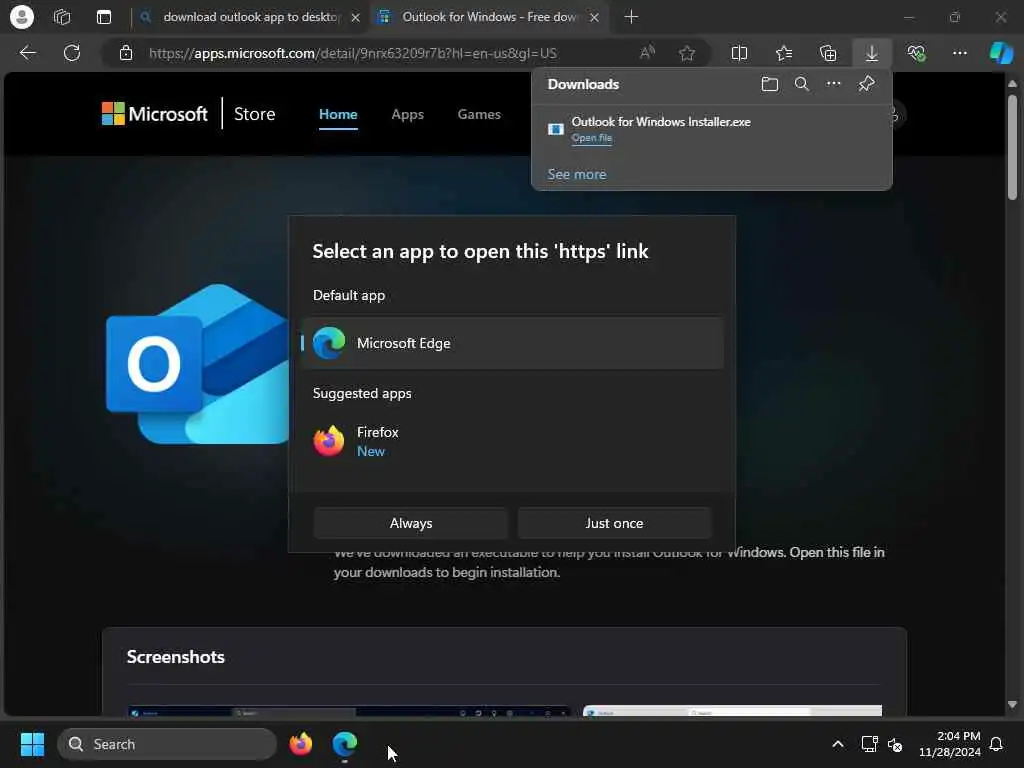This screenshot has height=768, width=1024.
Task: Click the Store title link
Action: pos(255,114)
